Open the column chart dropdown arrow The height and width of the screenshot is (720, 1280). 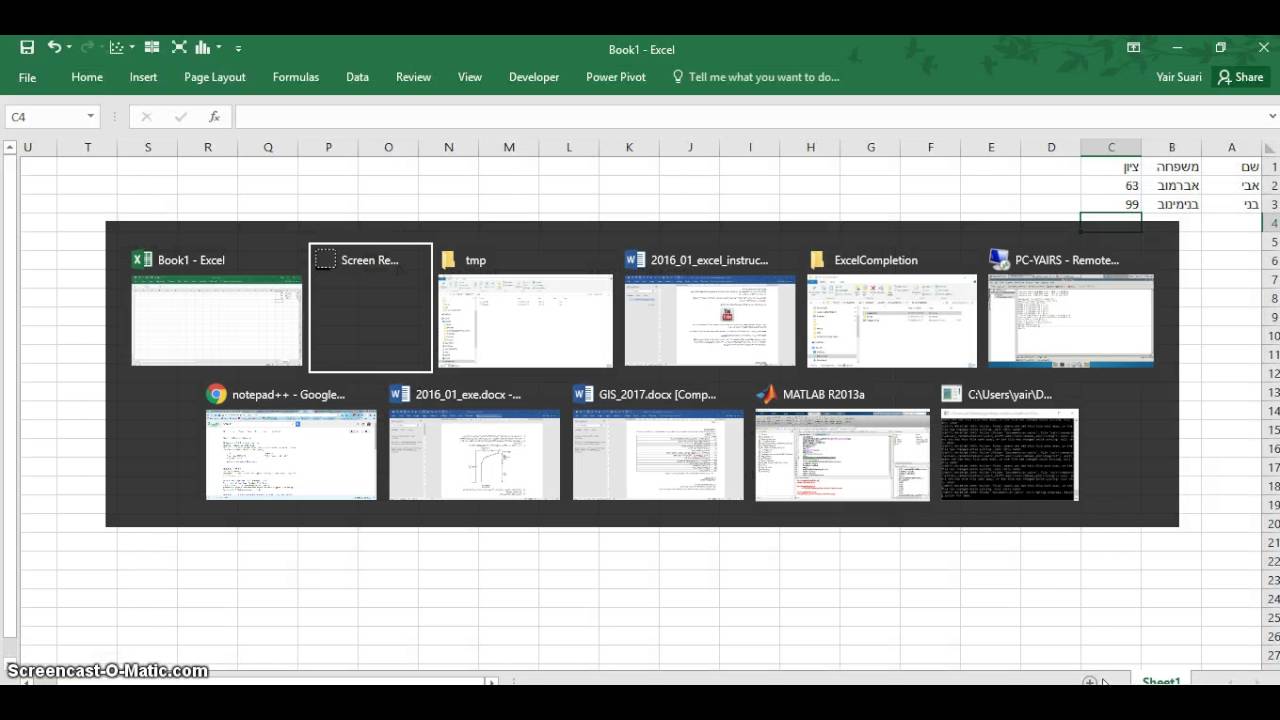(218, 48)
